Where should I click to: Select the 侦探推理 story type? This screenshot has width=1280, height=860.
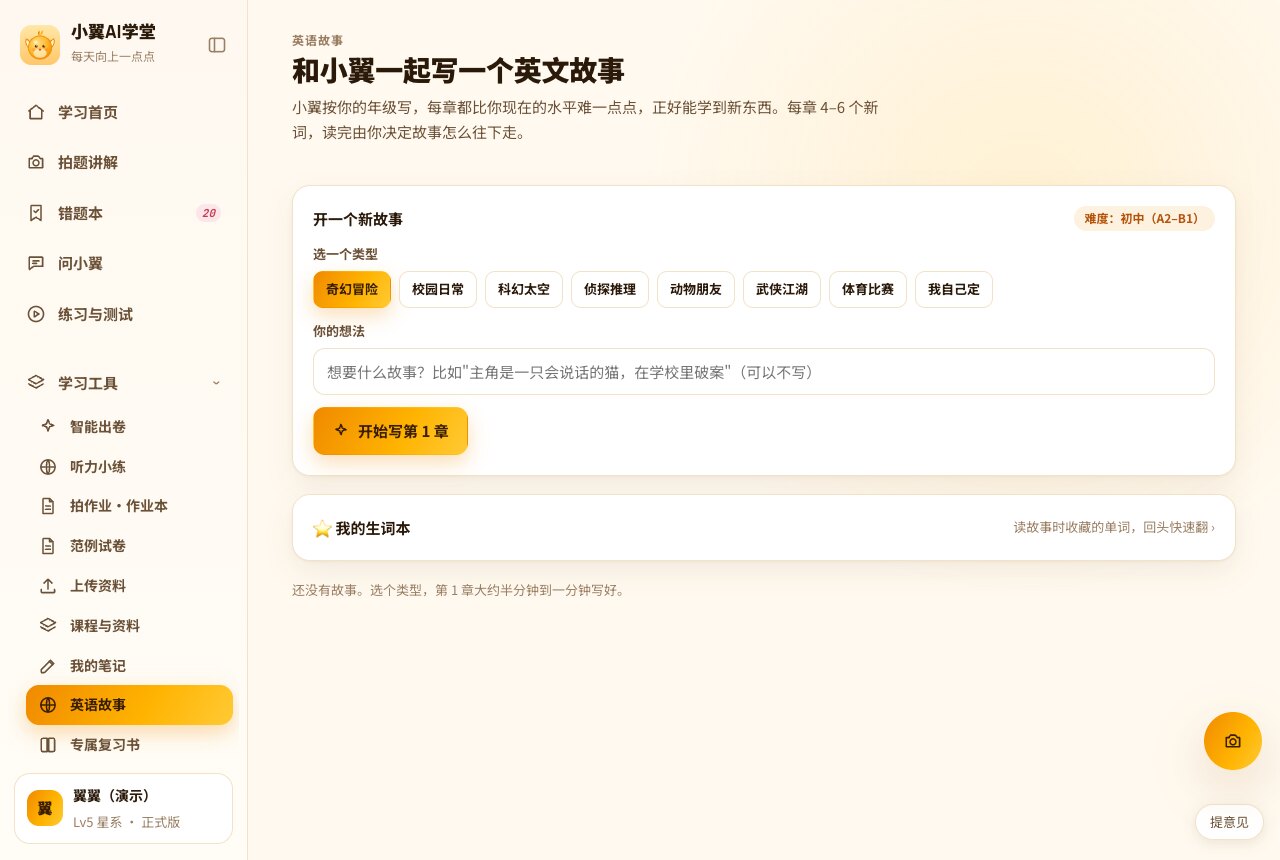pos(610,289)
